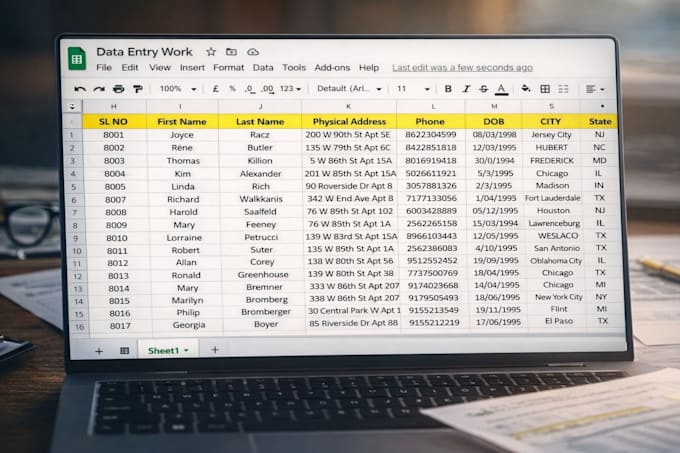680x453 pixels.
Task: Select column L header
Action: click(433, 107)
